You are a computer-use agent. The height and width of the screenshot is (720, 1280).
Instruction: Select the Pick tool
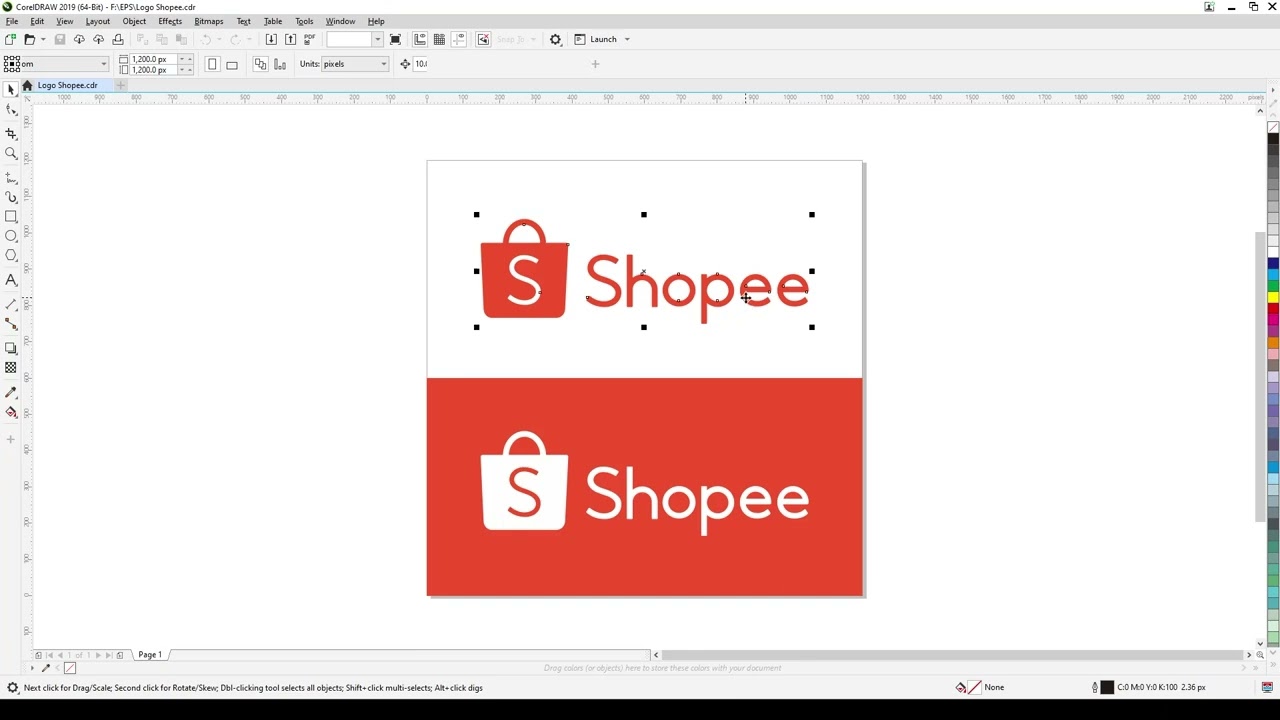[x=11, y=90]
